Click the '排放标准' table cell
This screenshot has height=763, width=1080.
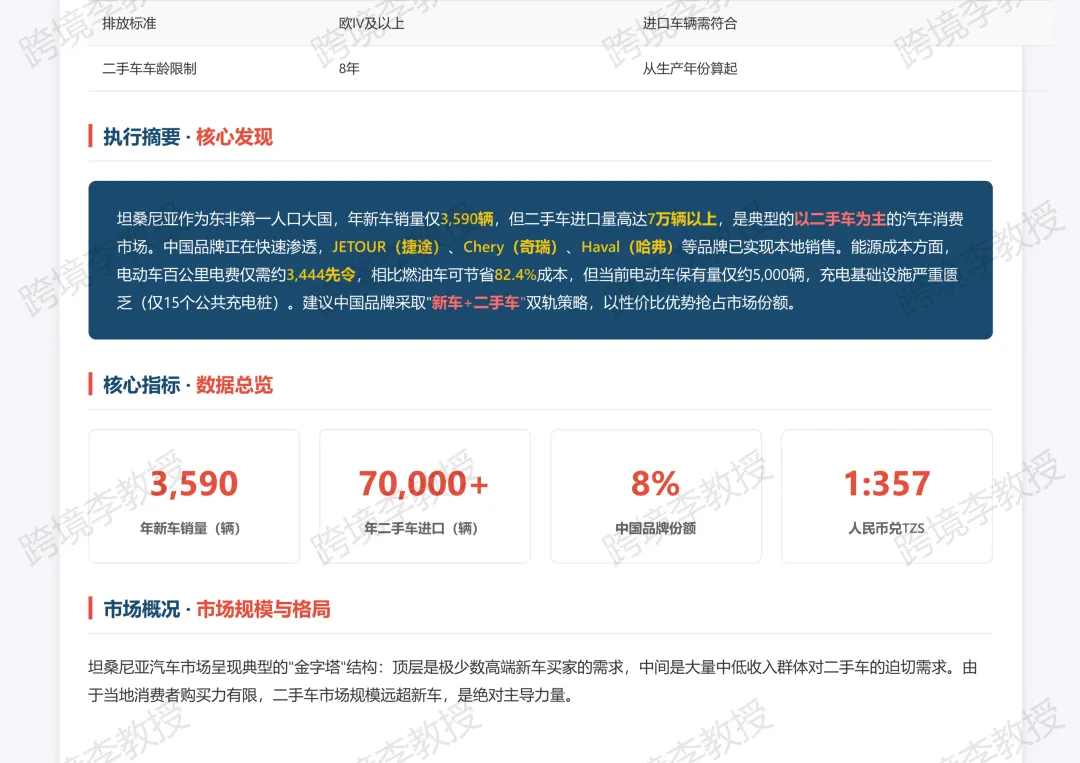coord(129,23)
